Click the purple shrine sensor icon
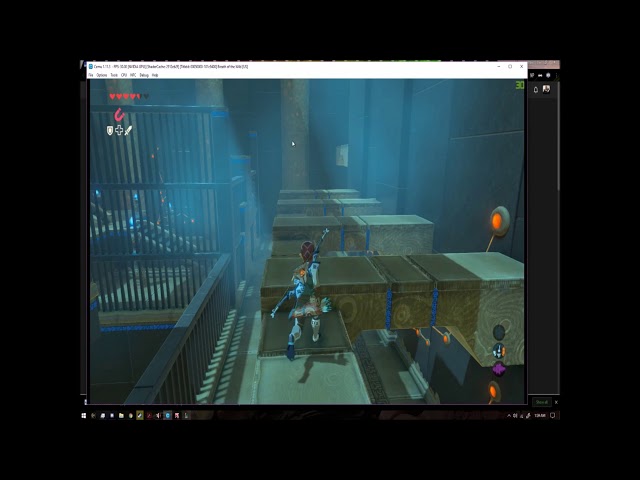Screen dimensions: 640x480 (x=499, y=369)
